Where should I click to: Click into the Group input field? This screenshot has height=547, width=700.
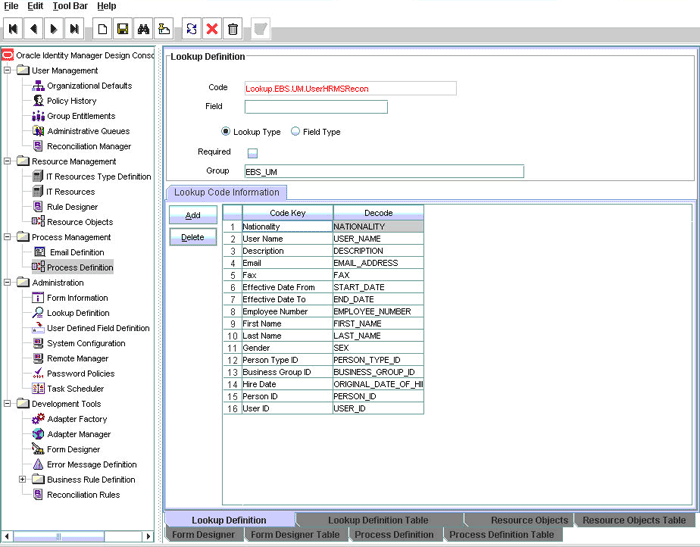pos(384,171)
